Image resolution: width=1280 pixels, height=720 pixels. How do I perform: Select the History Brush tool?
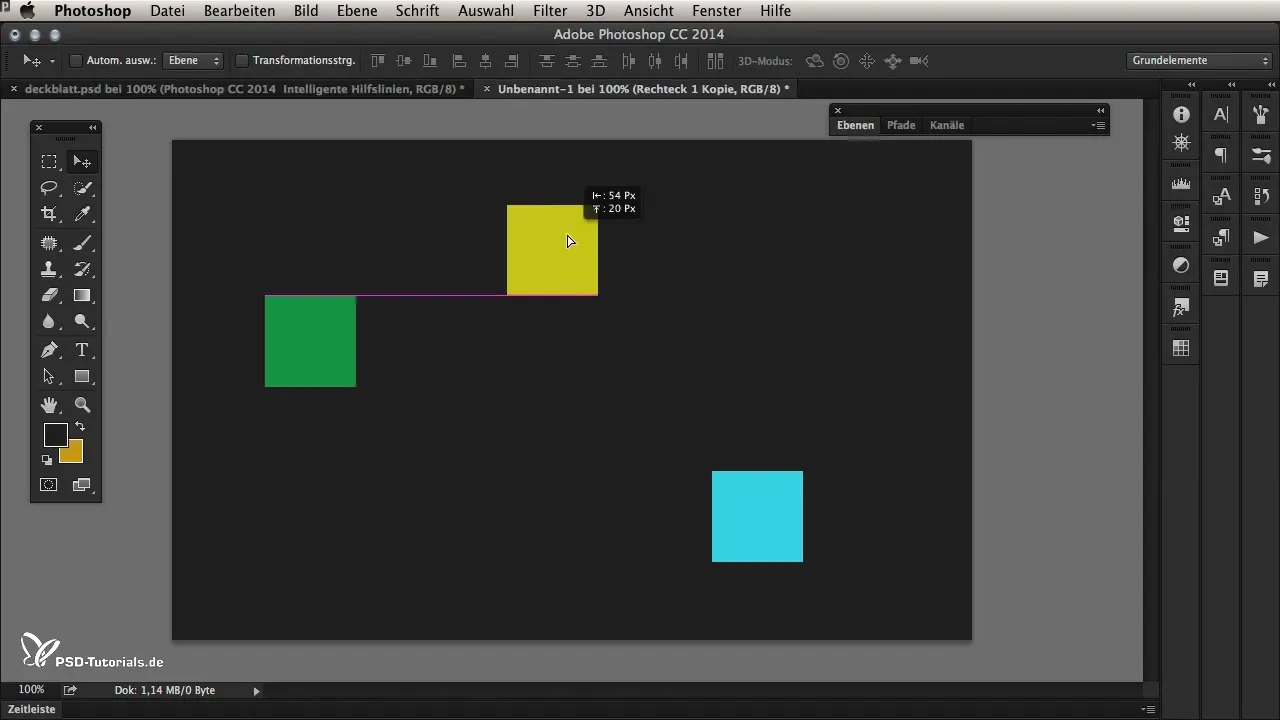(x=82, y=269)
